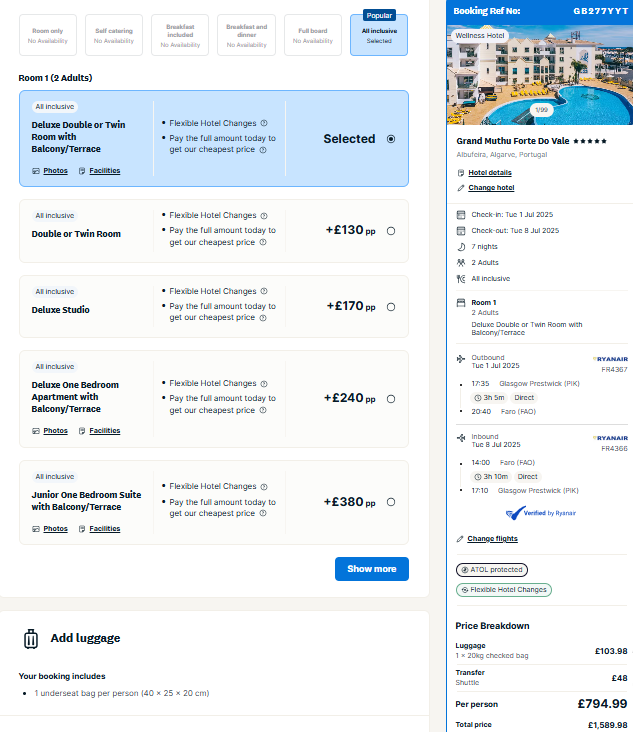
Task: Click cheapest price info icon for Double or Twin Room
Action: tap(263, 242)
